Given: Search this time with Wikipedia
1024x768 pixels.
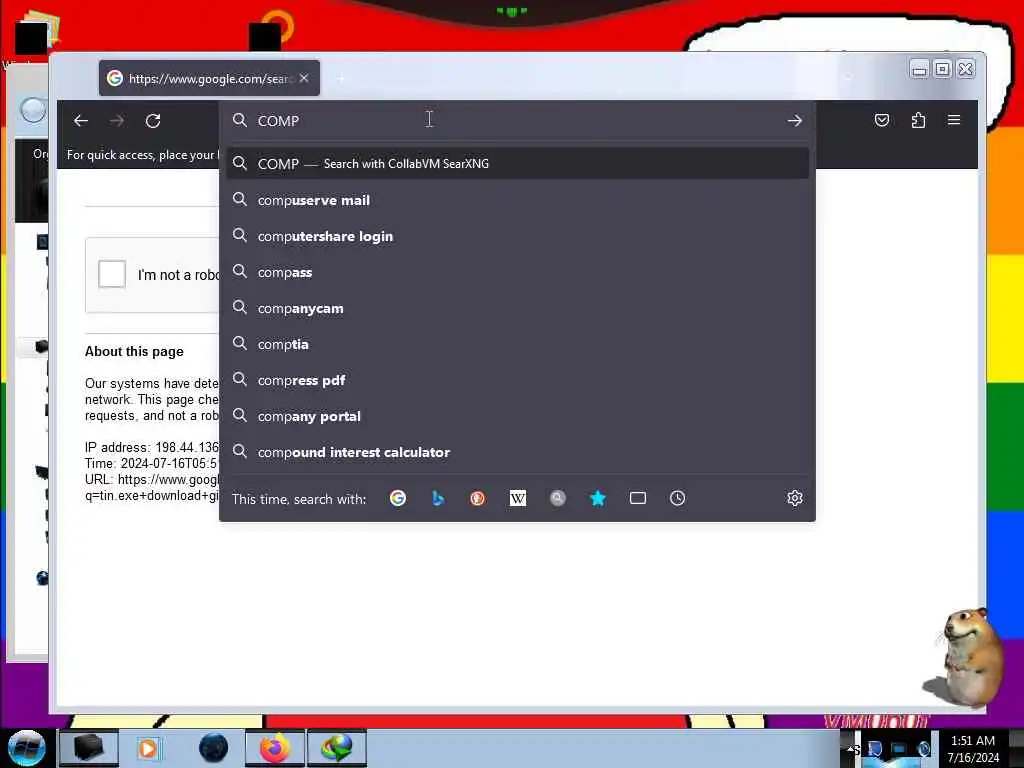Looking at the screenshot, I should 517,498.
